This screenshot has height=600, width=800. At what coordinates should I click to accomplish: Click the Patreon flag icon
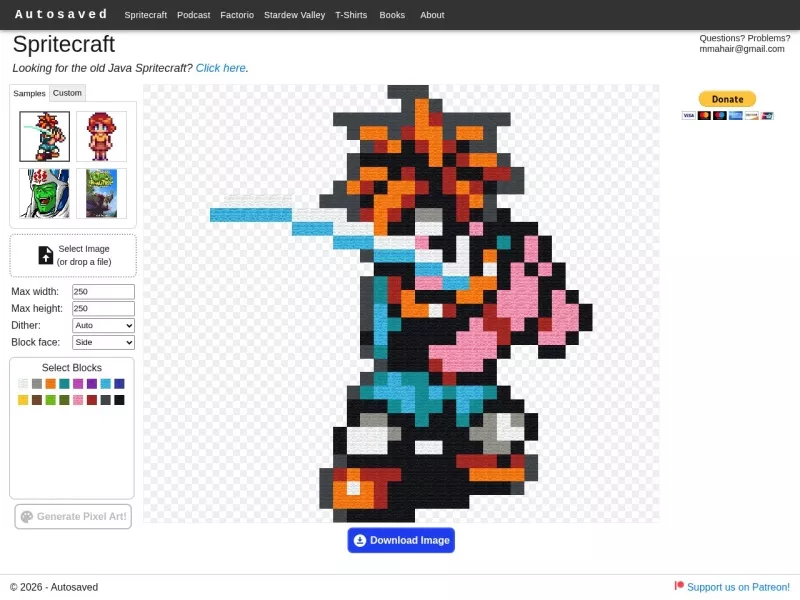pos(679,586)
